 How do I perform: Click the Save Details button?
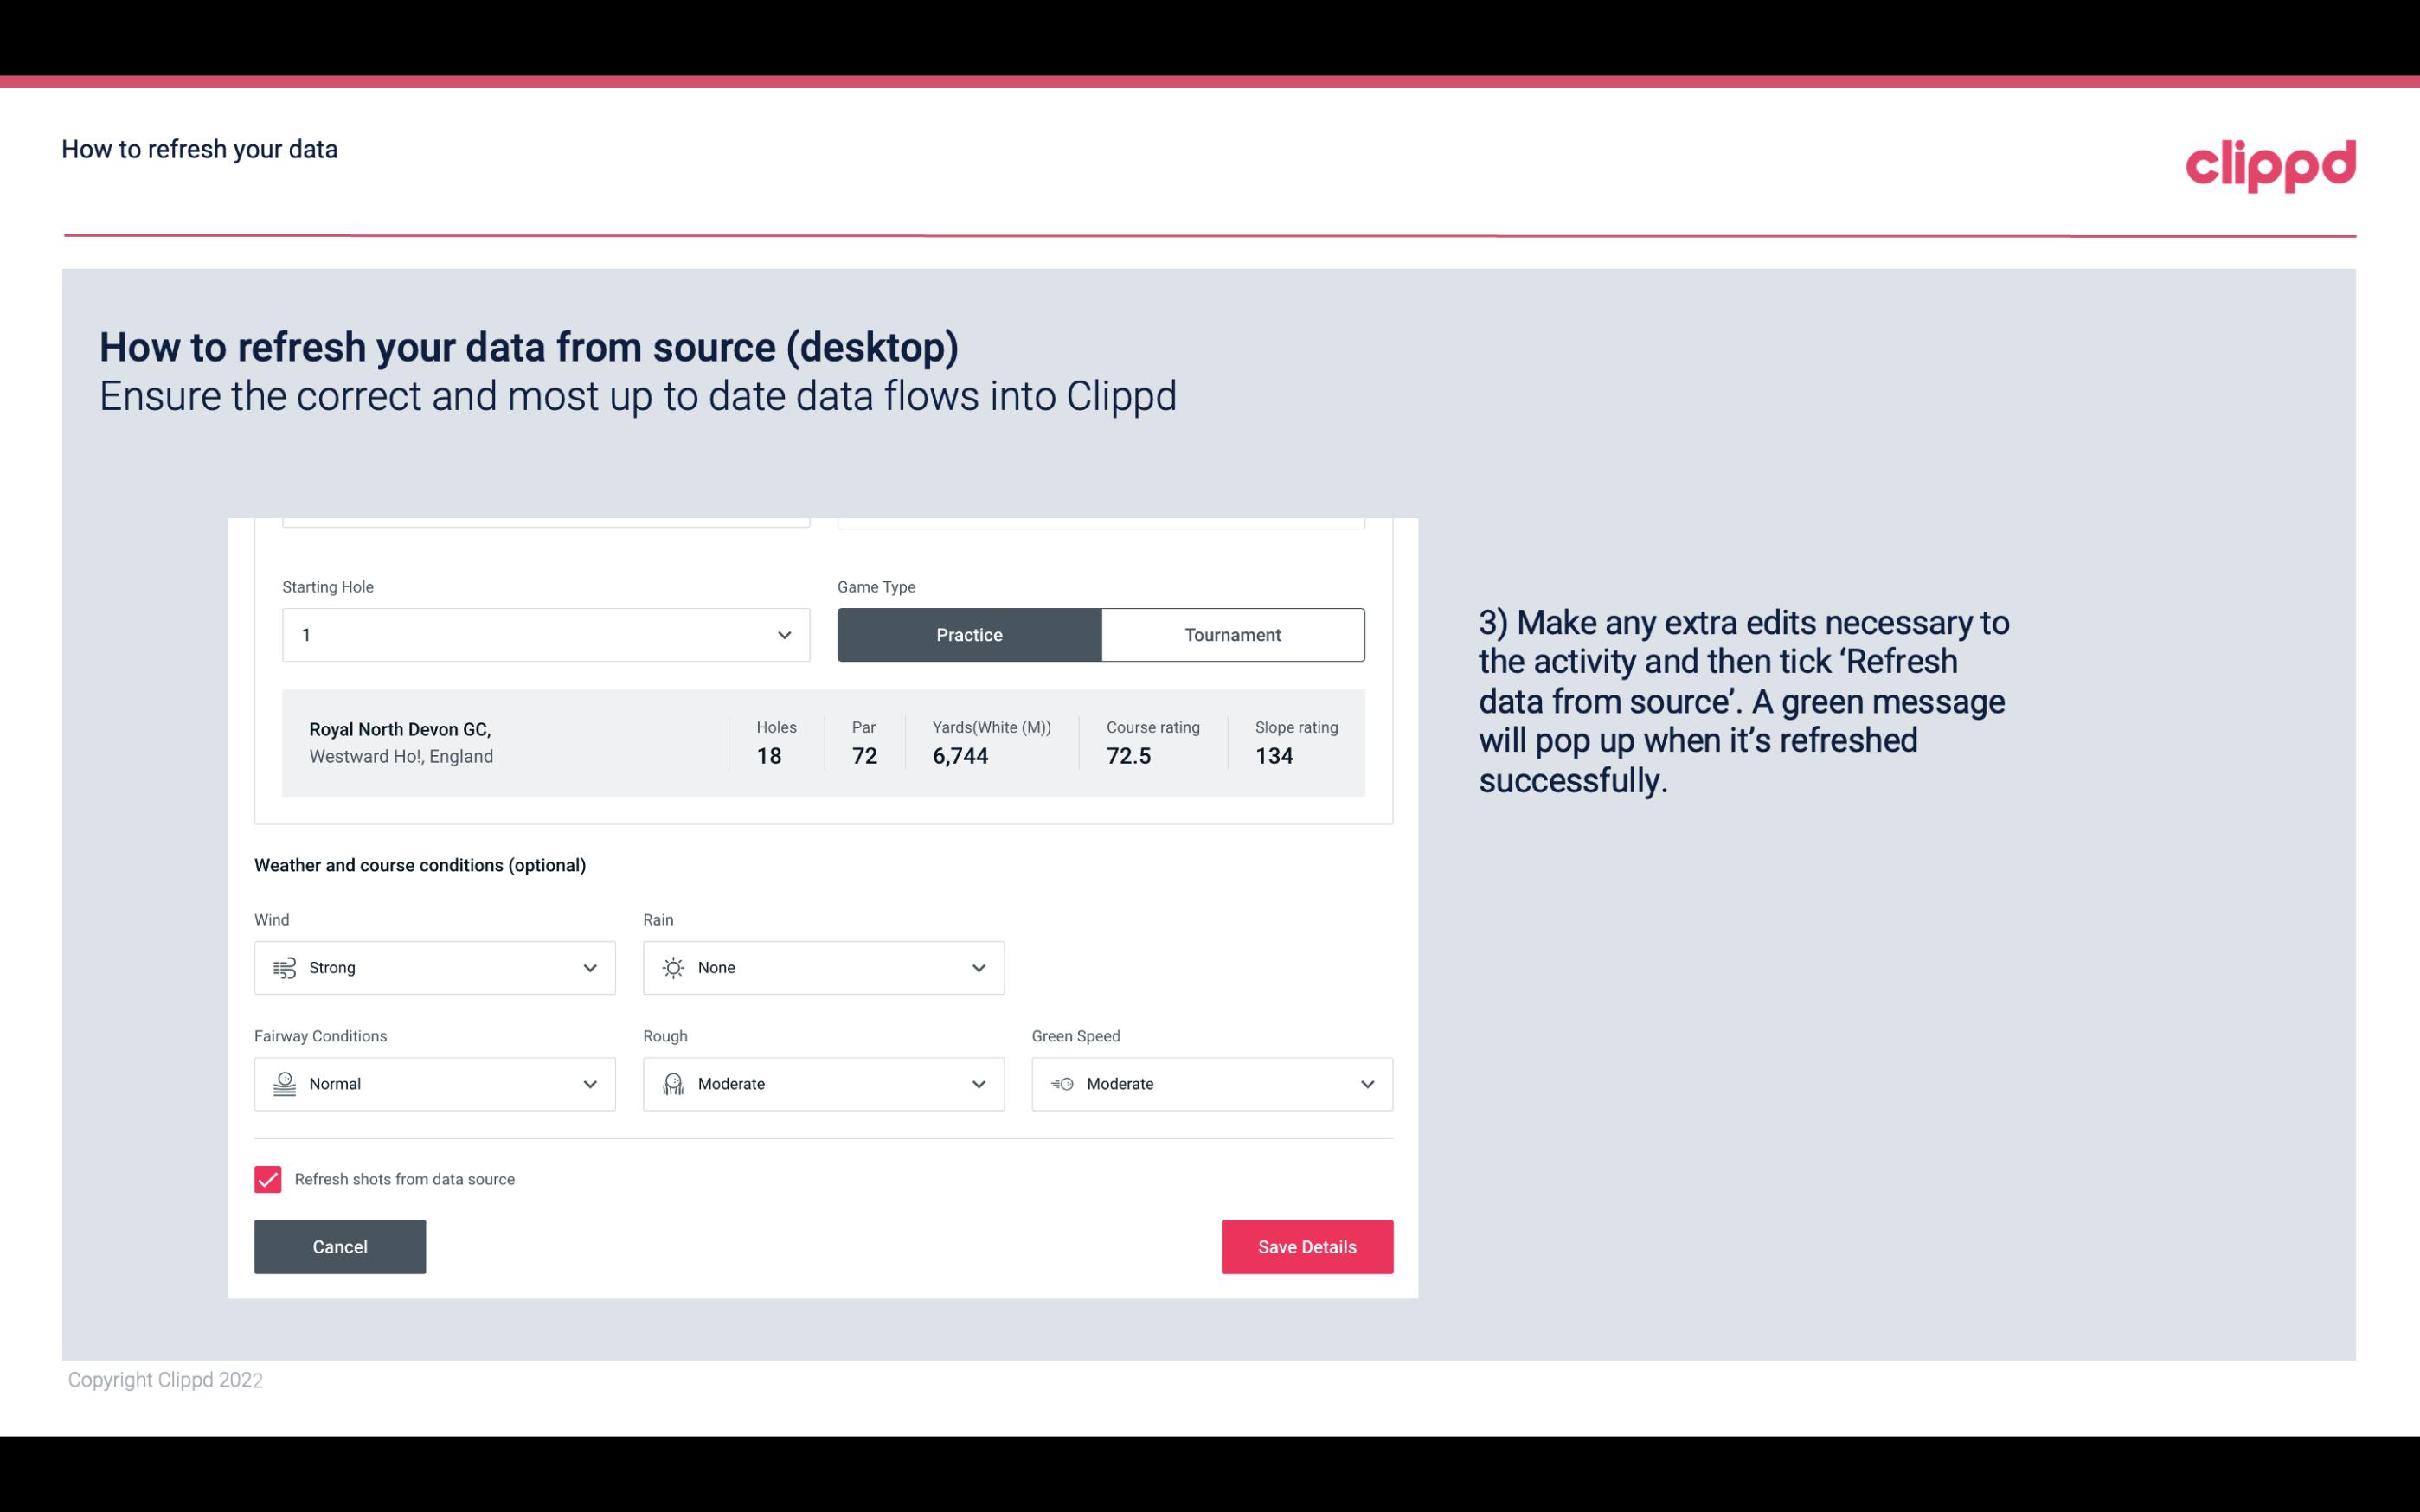pyautogui.click(x=1306, y=1246)
